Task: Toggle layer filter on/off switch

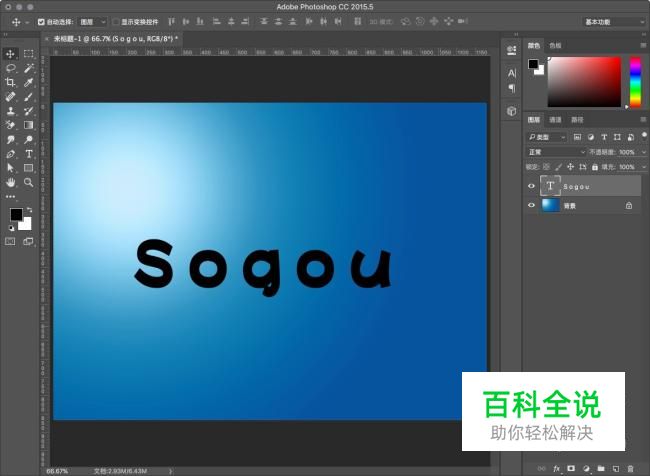Action: [x=644, y=135]
